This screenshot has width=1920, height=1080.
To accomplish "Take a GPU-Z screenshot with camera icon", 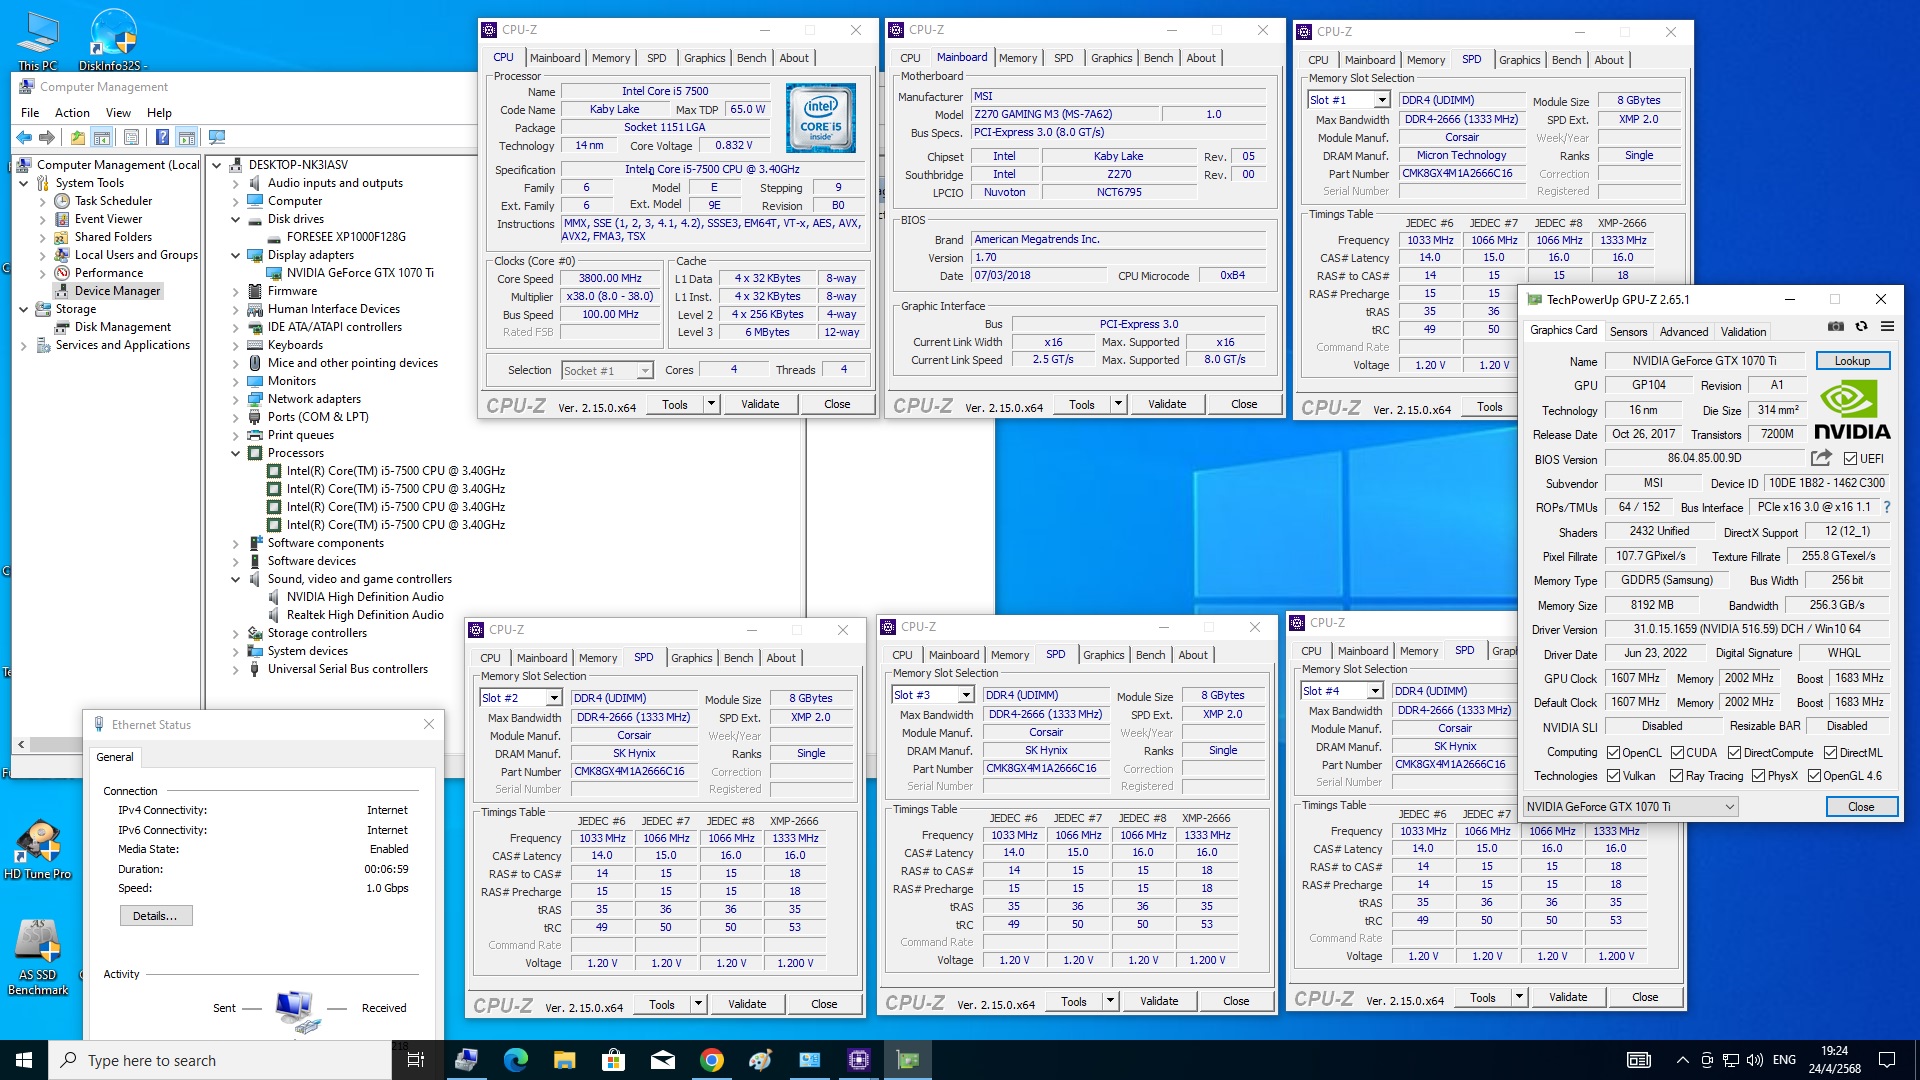I will [x=1836, y=327].
